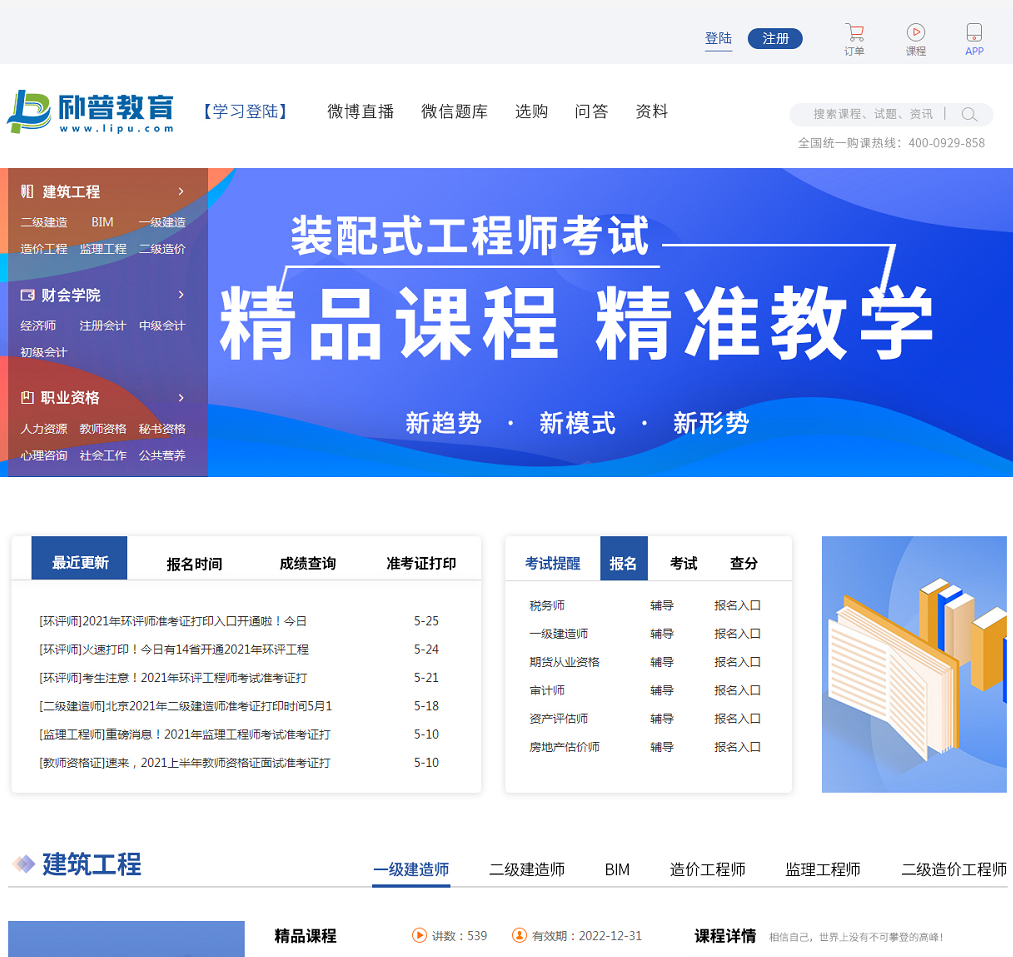1013x957 pixels.
Task: Expand the 职业资格 sidebar chevron arrow
Action: pos(181,397)
